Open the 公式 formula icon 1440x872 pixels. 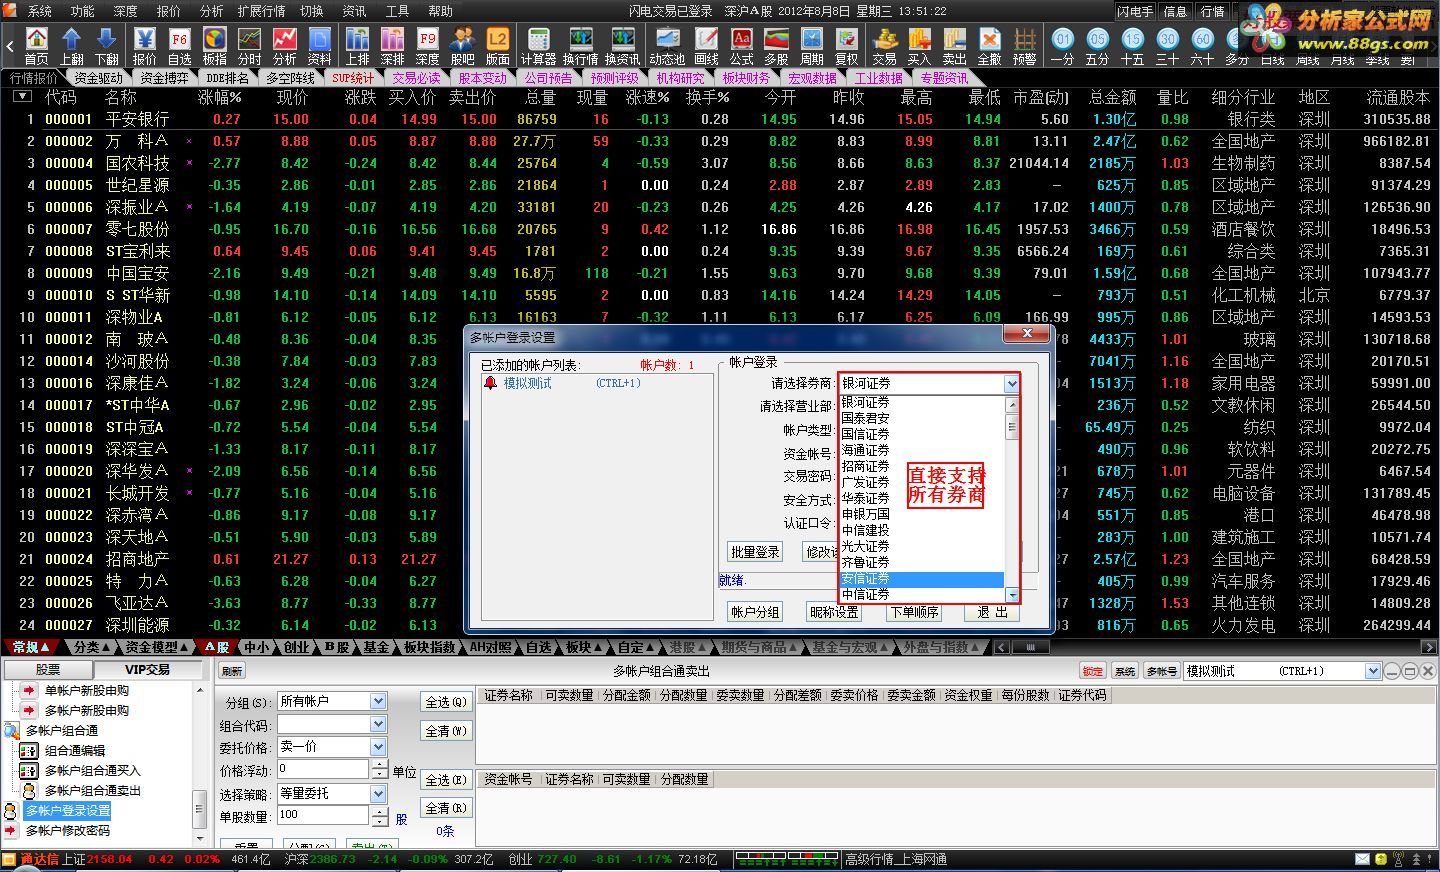coord(742,45)
